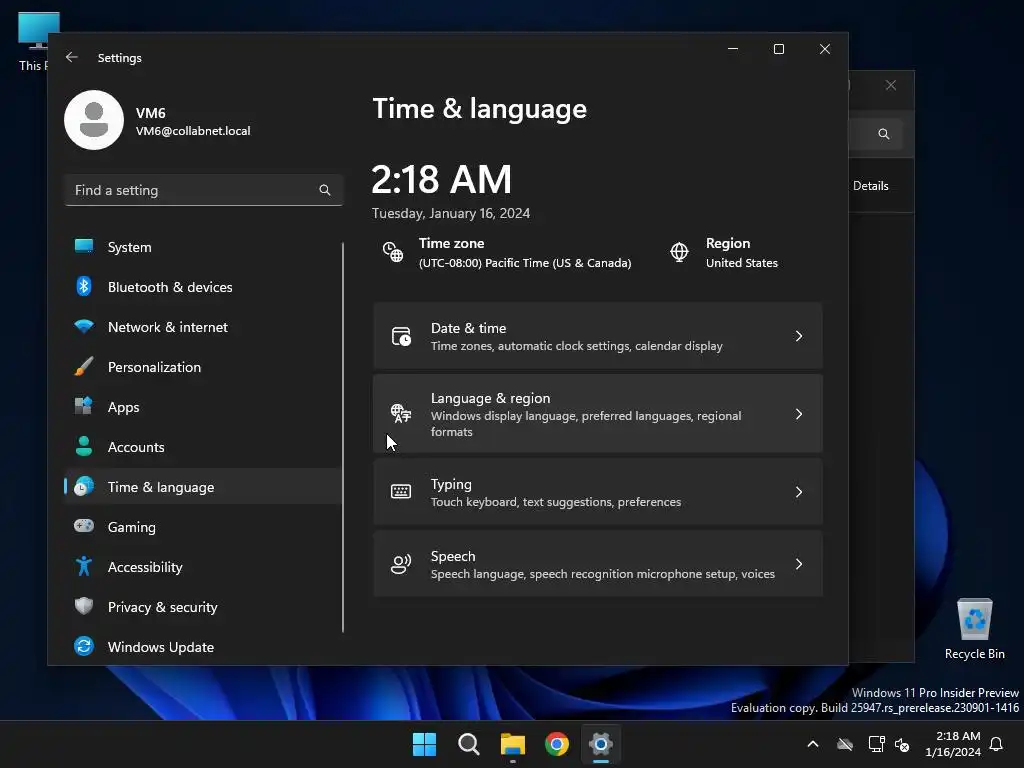
Task: Maximize the Settings window
Action: click(x=778, y=49)
